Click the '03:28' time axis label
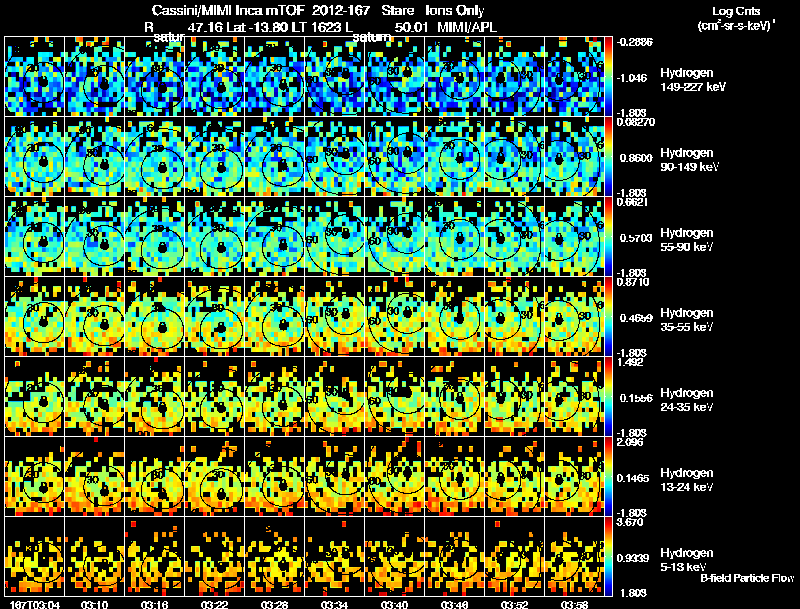The image size is (800, 609). pyautogui.click(x=274, y=605)
